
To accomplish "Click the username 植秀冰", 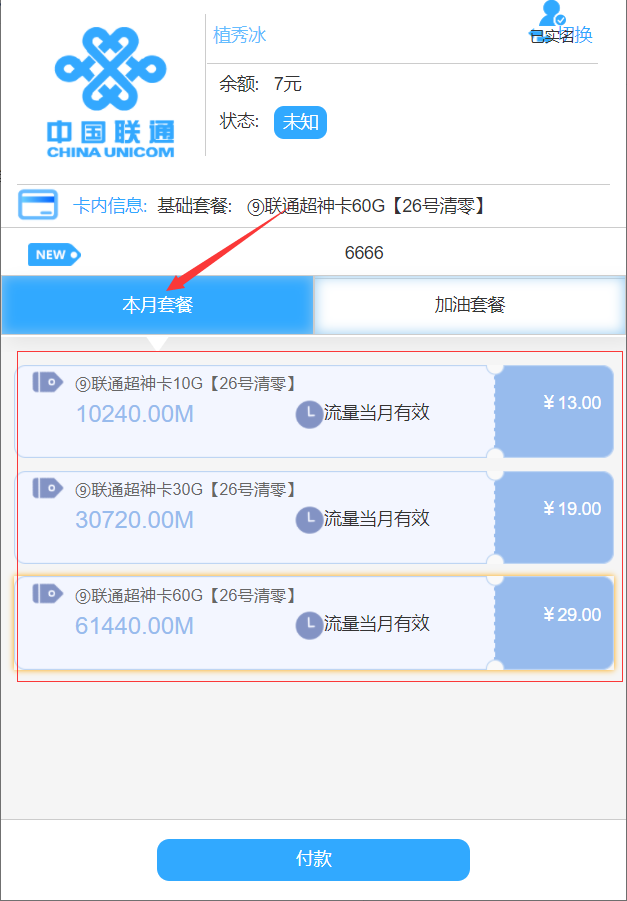I will pos(240,36).
